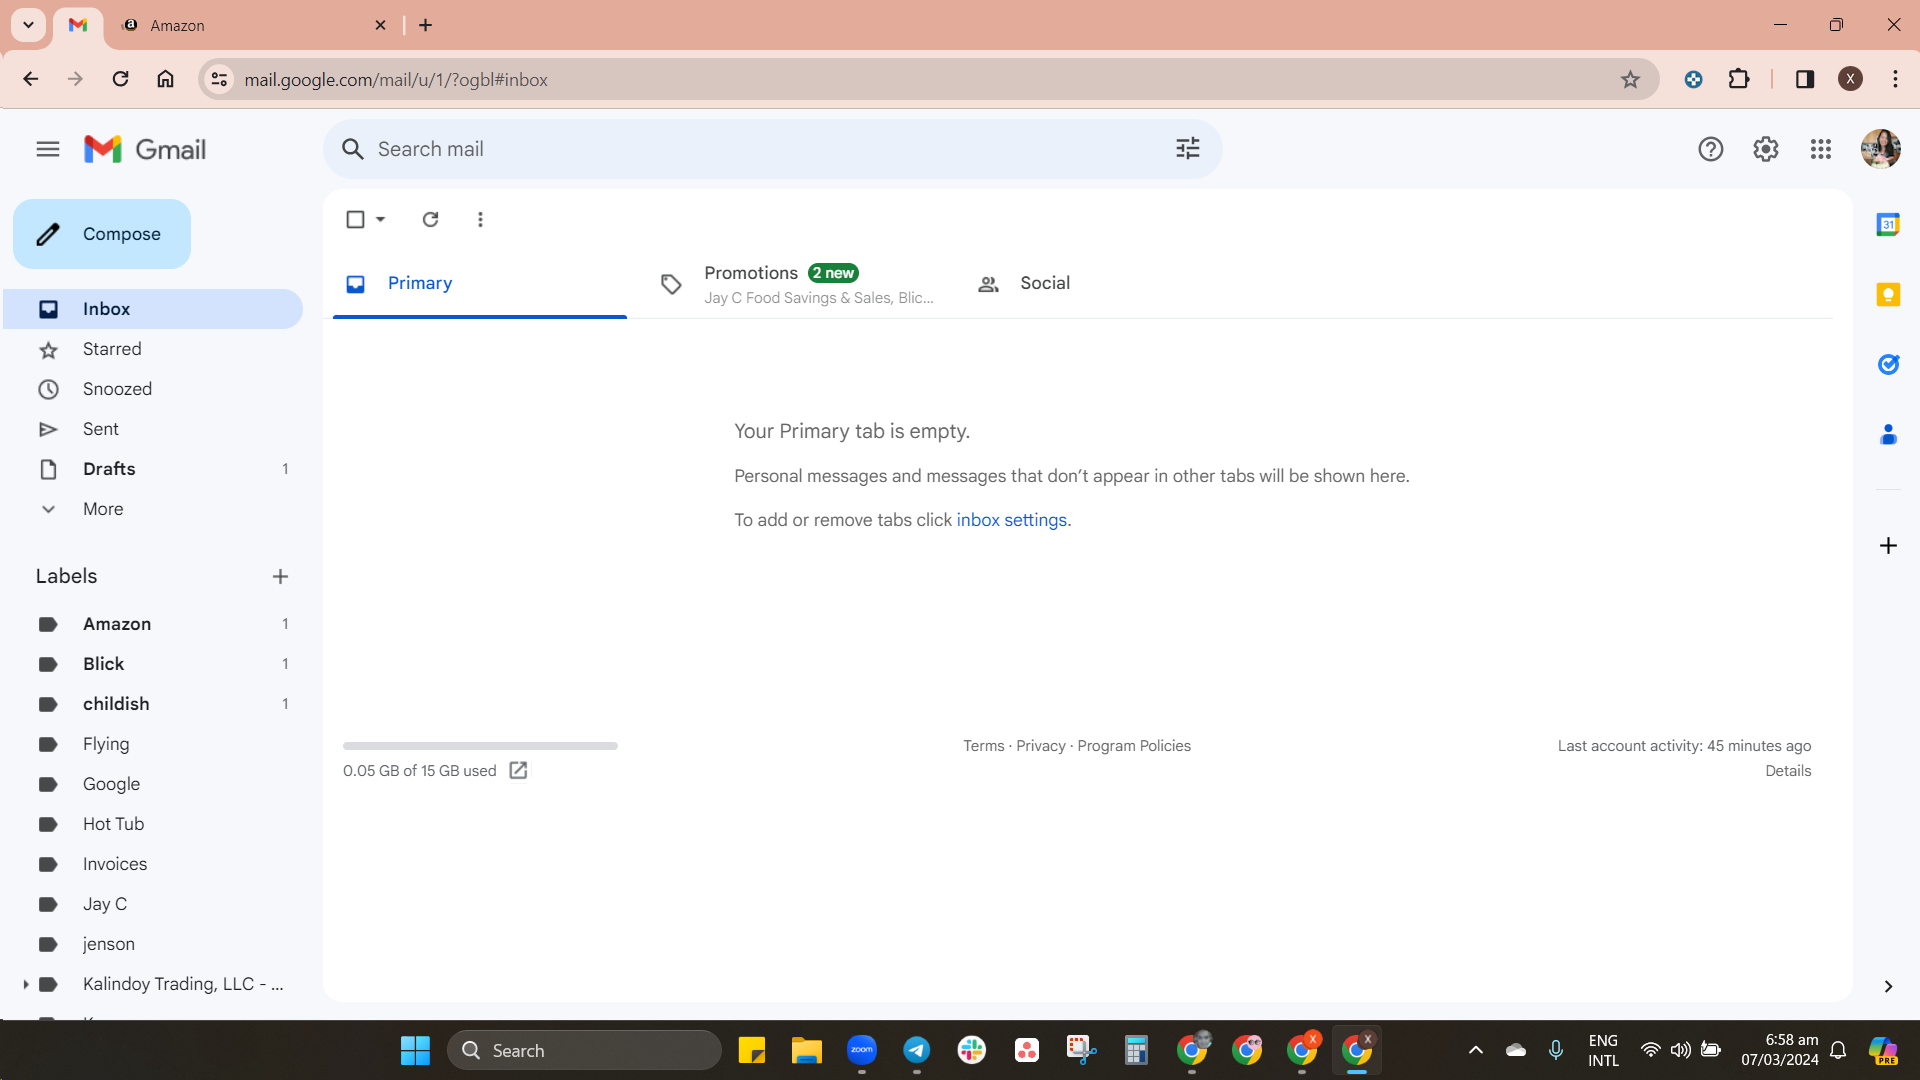The width and height of the screenshot is (1920, 1080).
Task: Open Google Contacts side panel icon
Action: (x=1888, y=435)
